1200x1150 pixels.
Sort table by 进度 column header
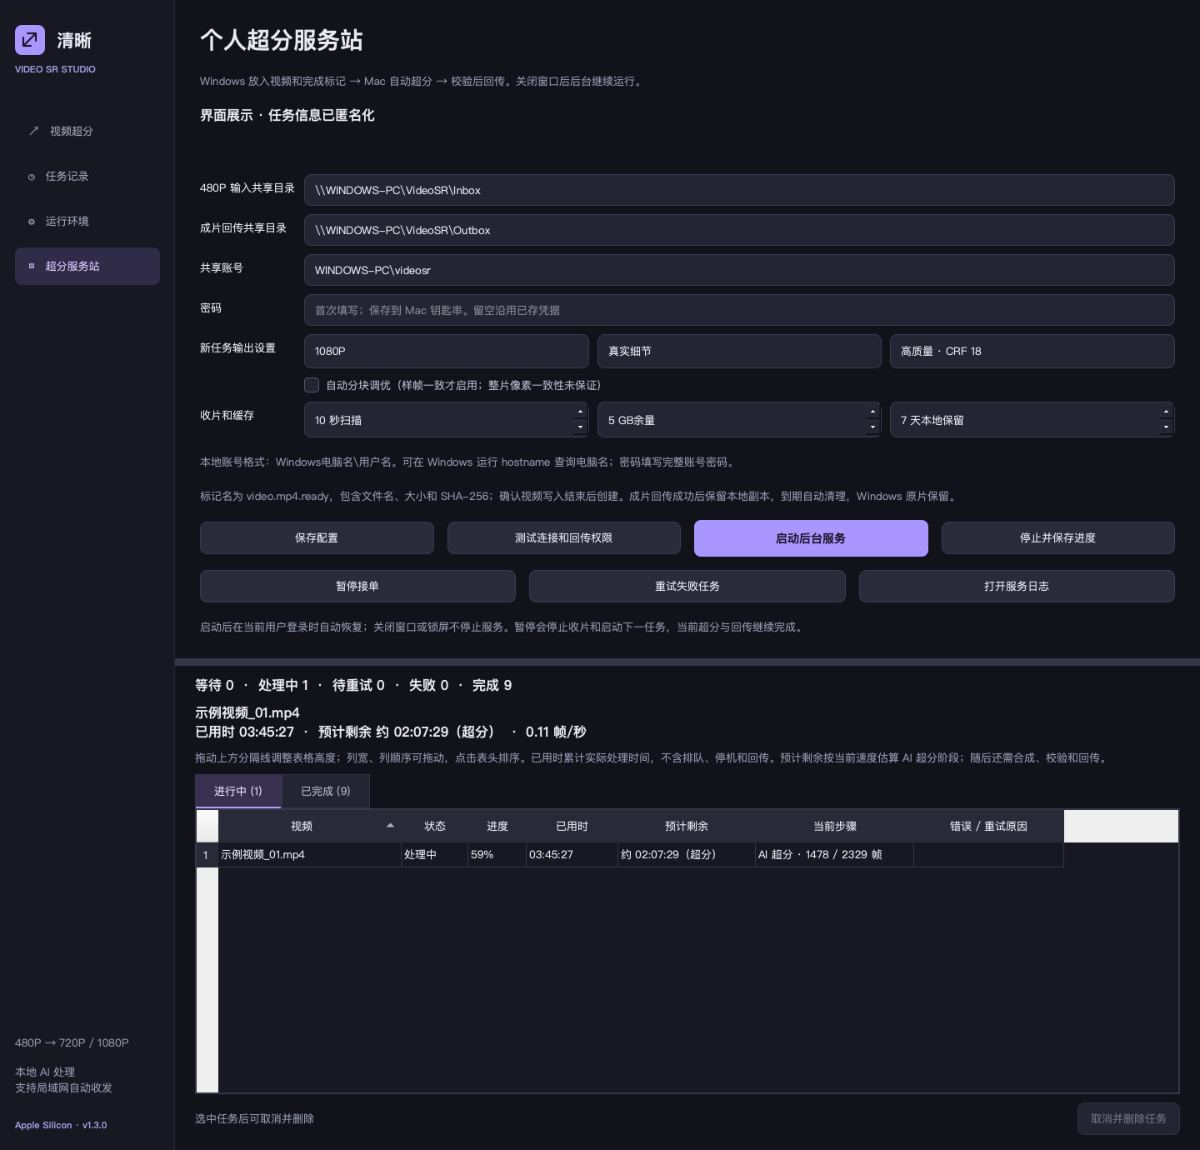tap(497, 826)
